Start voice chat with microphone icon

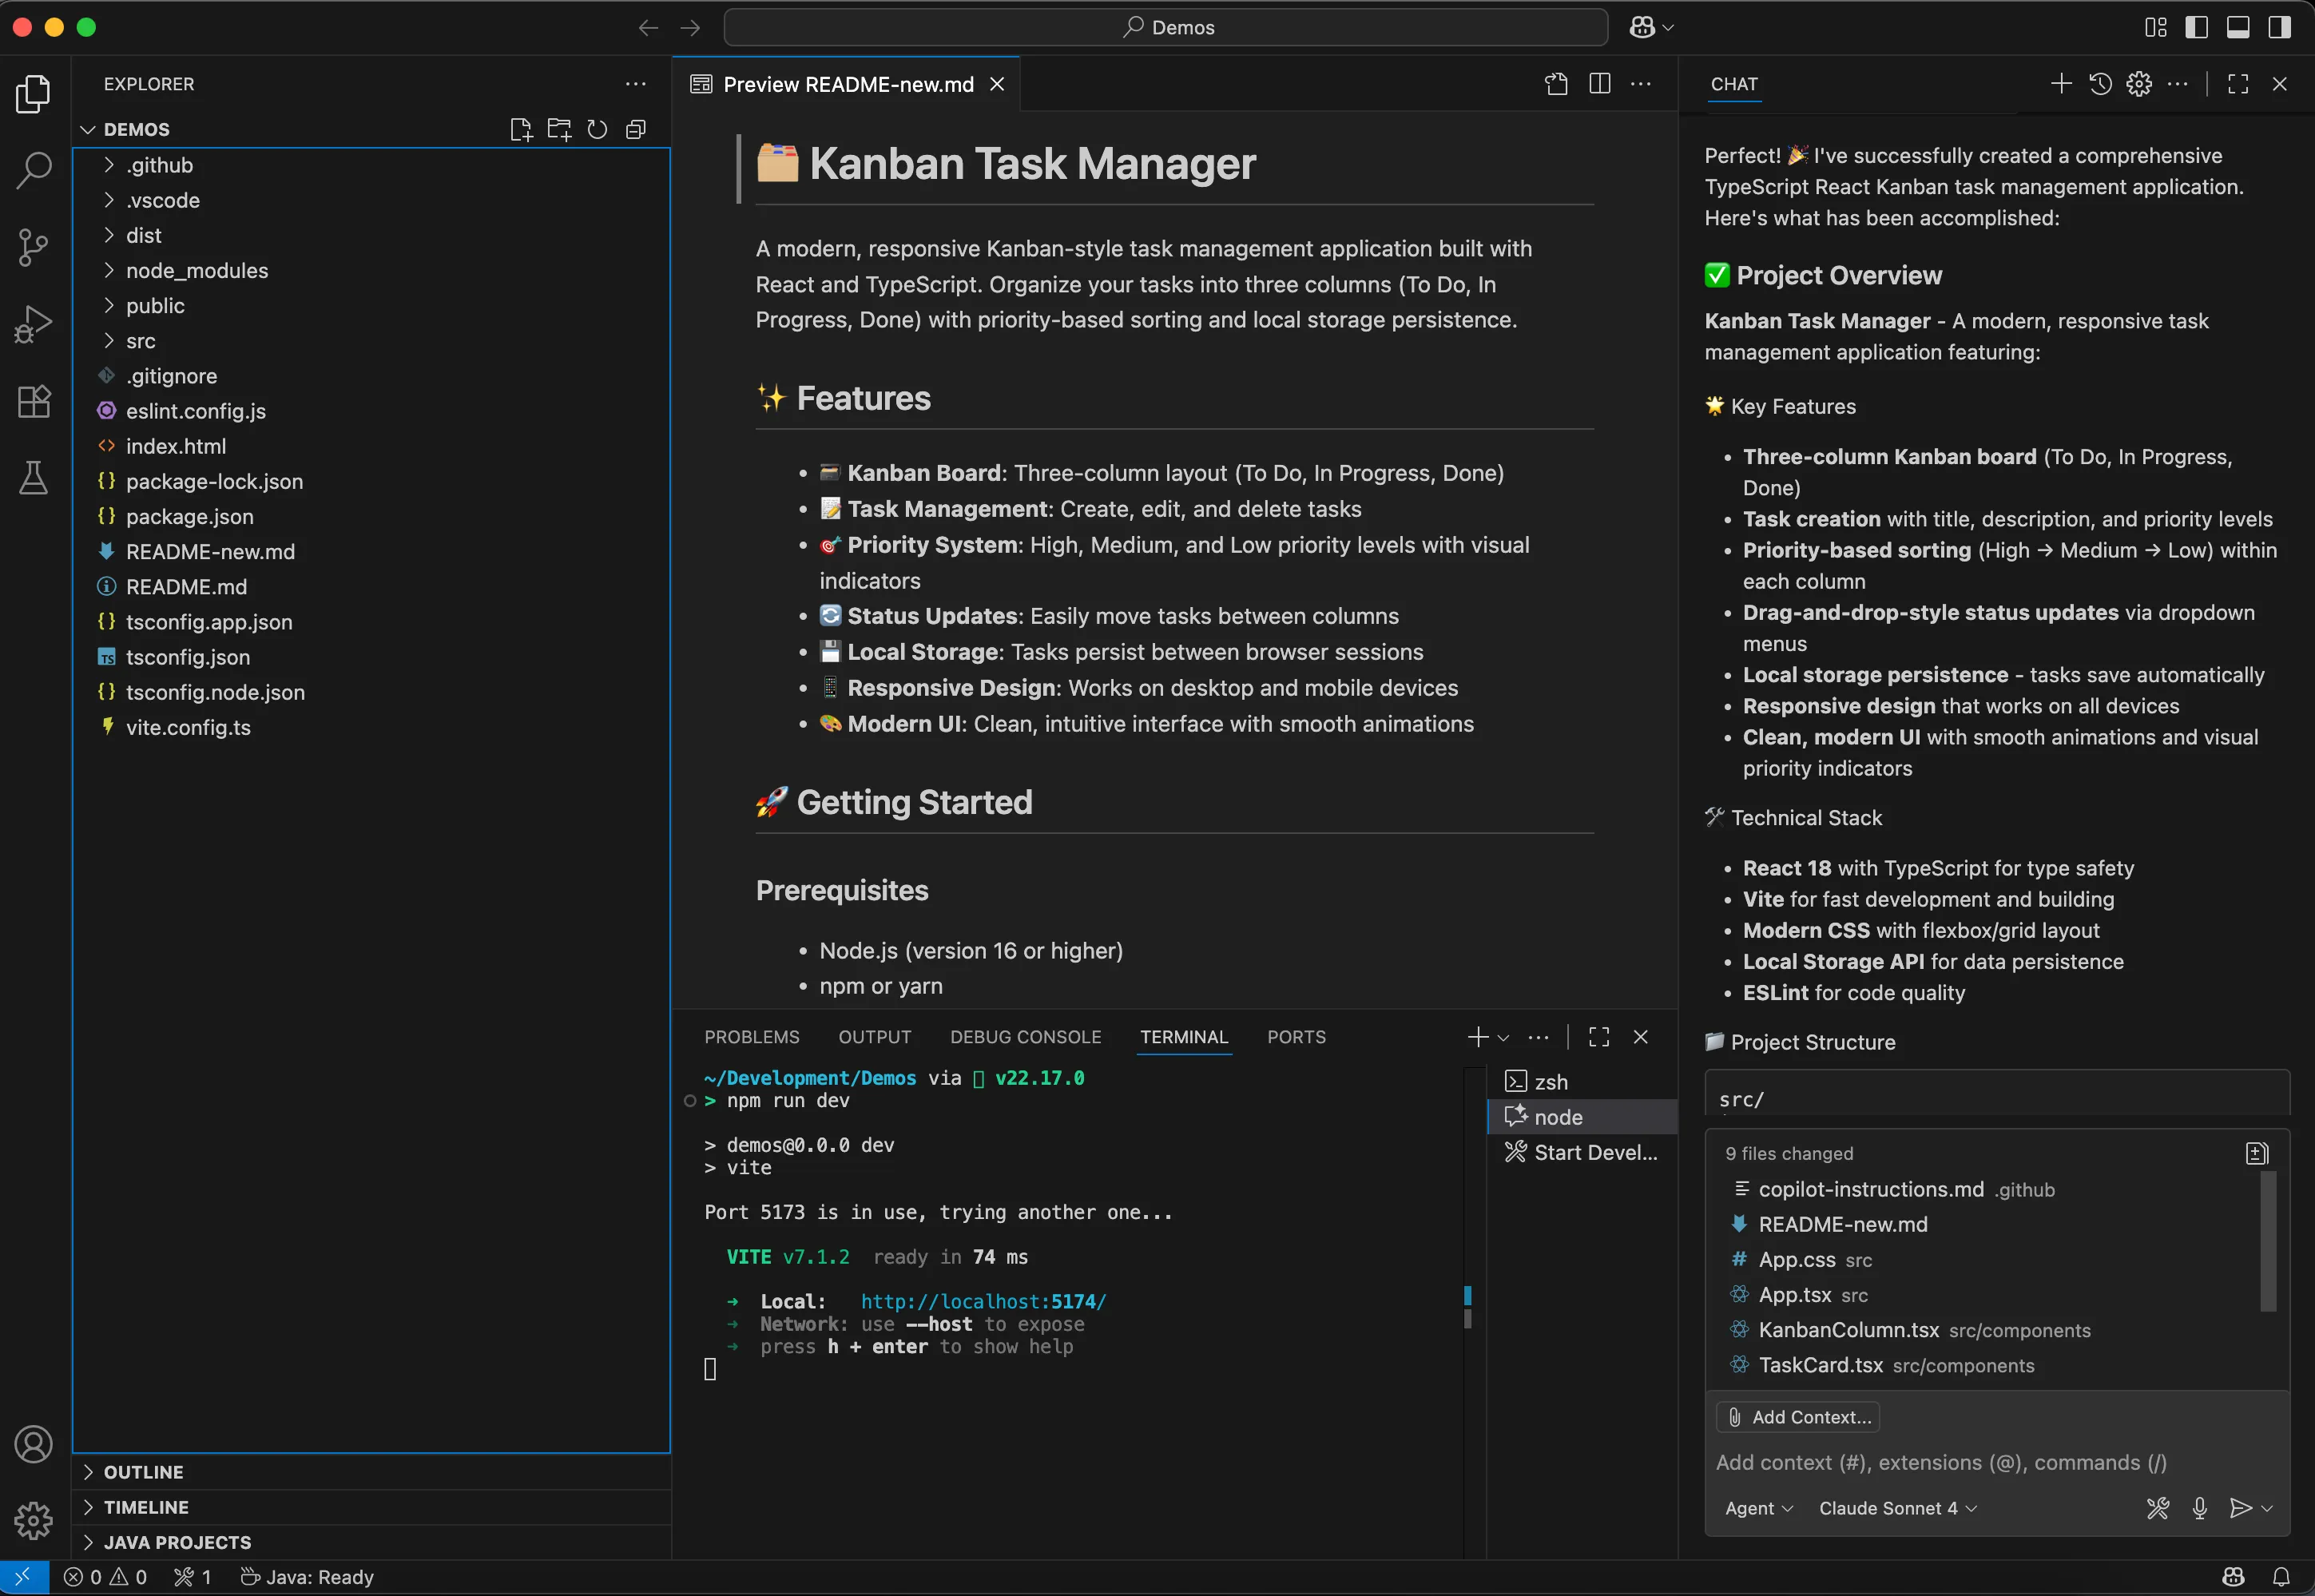(x=2199, y=1508)
